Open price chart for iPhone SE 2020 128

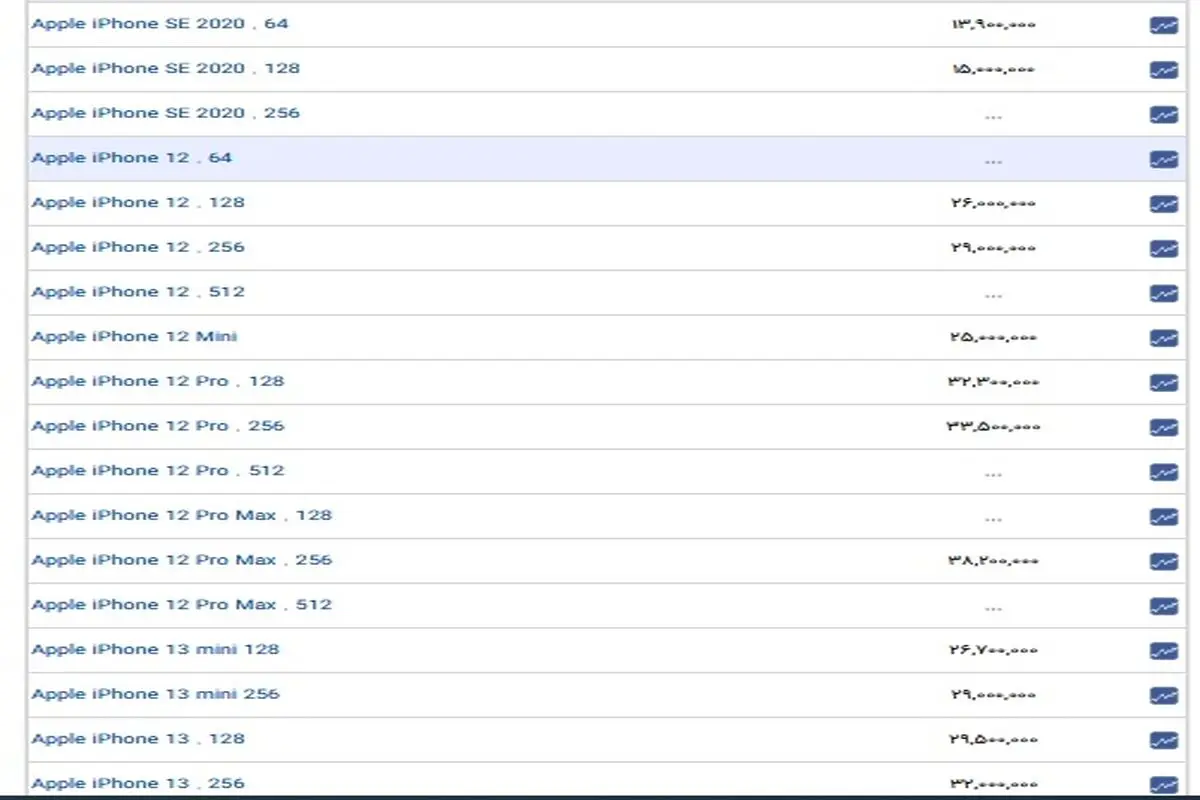1163,70
